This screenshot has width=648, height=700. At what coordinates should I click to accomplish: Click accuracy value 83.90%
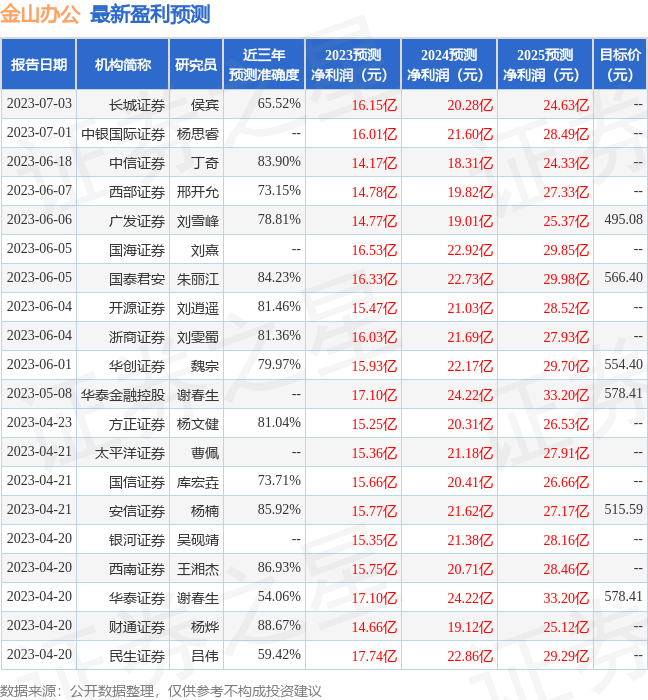click(279, 162)
